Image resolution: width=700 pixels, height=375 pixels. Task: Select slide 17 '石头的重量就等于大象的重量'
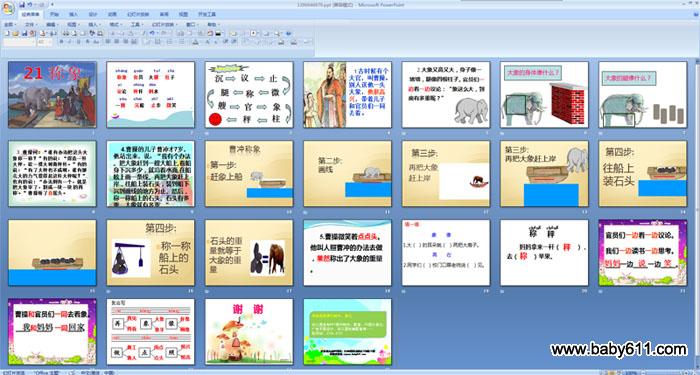pos(249,253)
